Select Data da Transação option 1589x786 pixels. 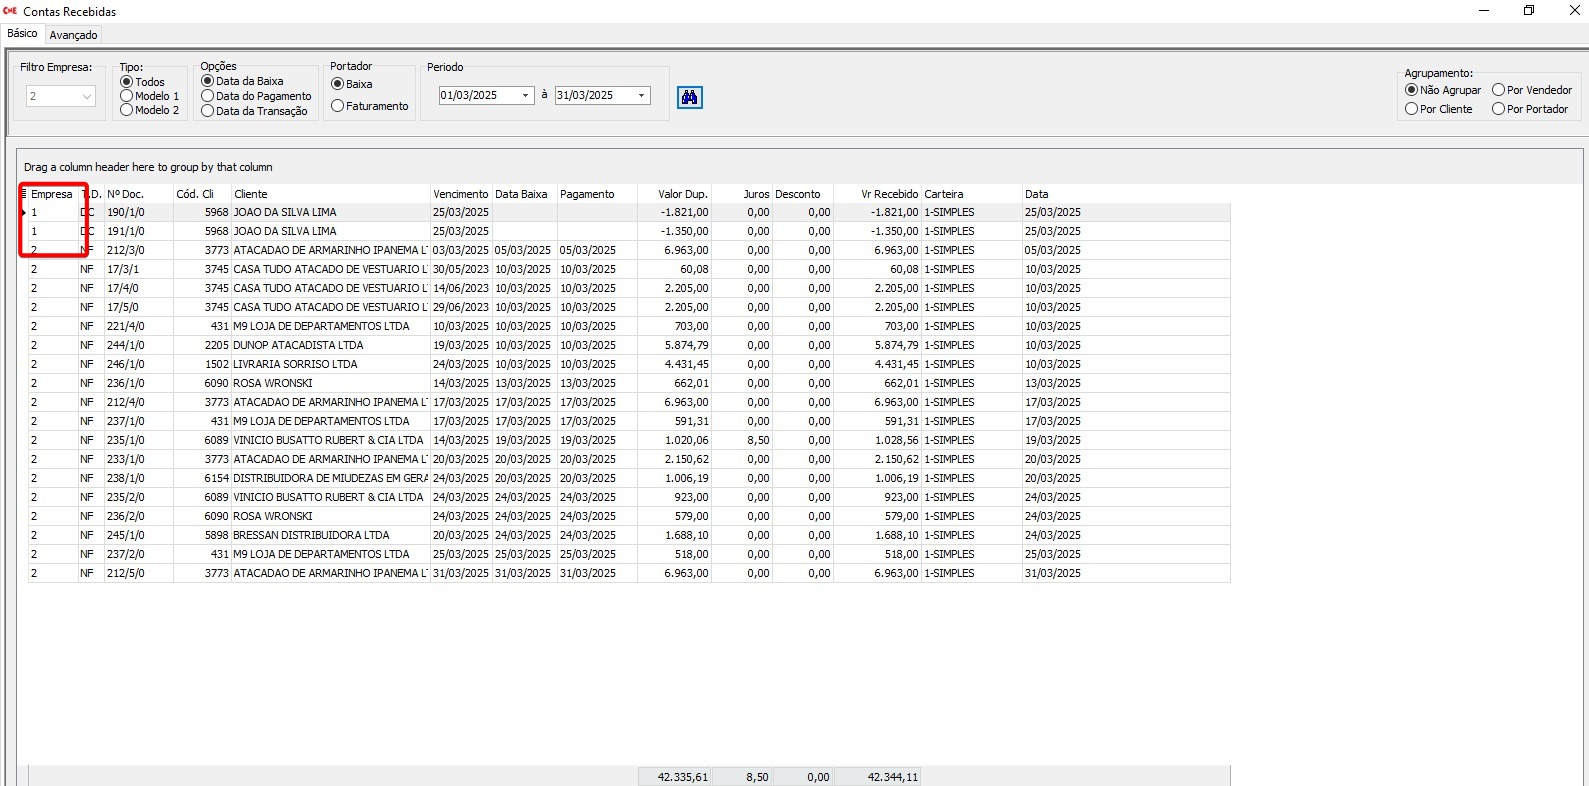pos(208,111)
